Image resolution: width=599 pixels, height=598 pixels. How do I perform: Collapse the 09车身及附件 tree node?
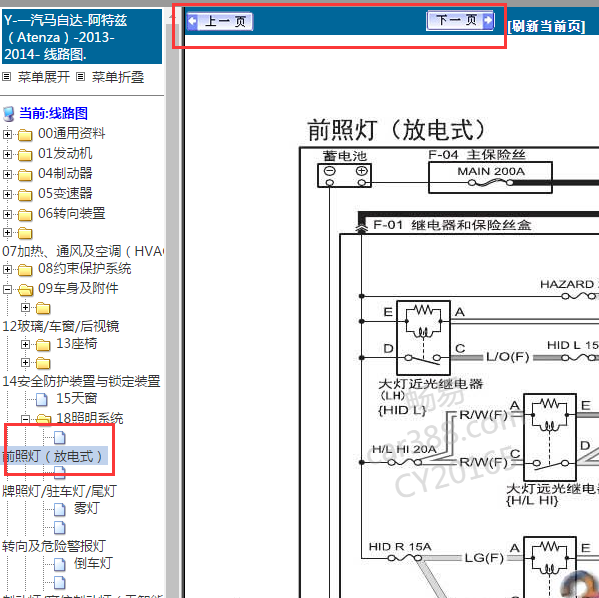point(7,289)
